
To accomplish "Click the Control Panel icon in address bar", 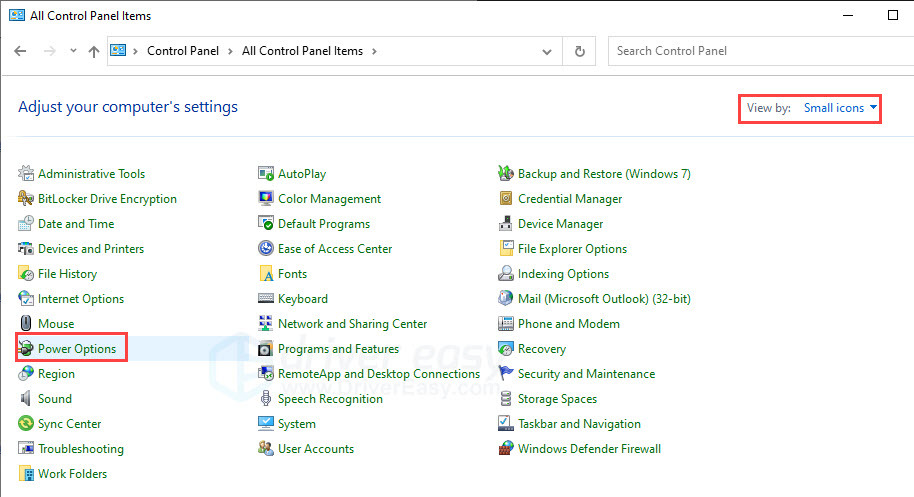I will [x=118, y=51].
